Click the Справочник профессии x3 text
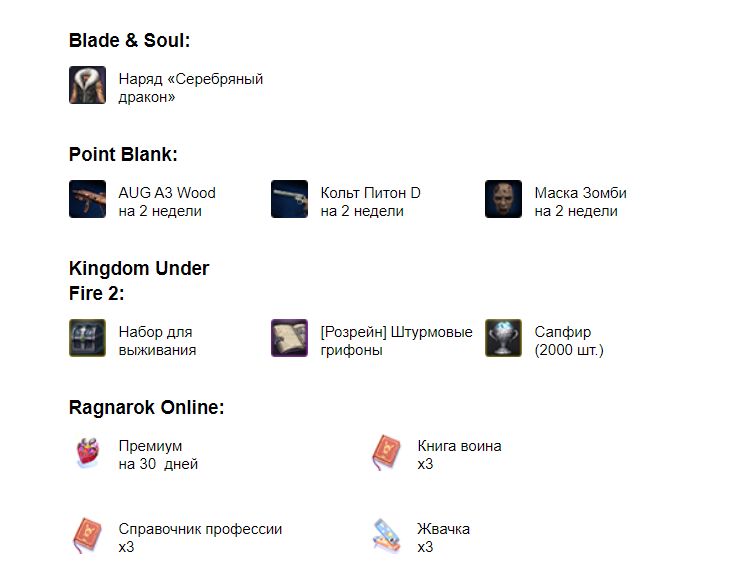Screen dimensions: 732x585 [200, 538]
